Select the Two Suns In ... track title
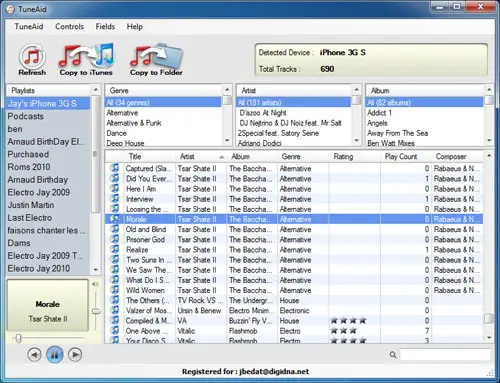The image size is (500, 383). click(149, 260)
